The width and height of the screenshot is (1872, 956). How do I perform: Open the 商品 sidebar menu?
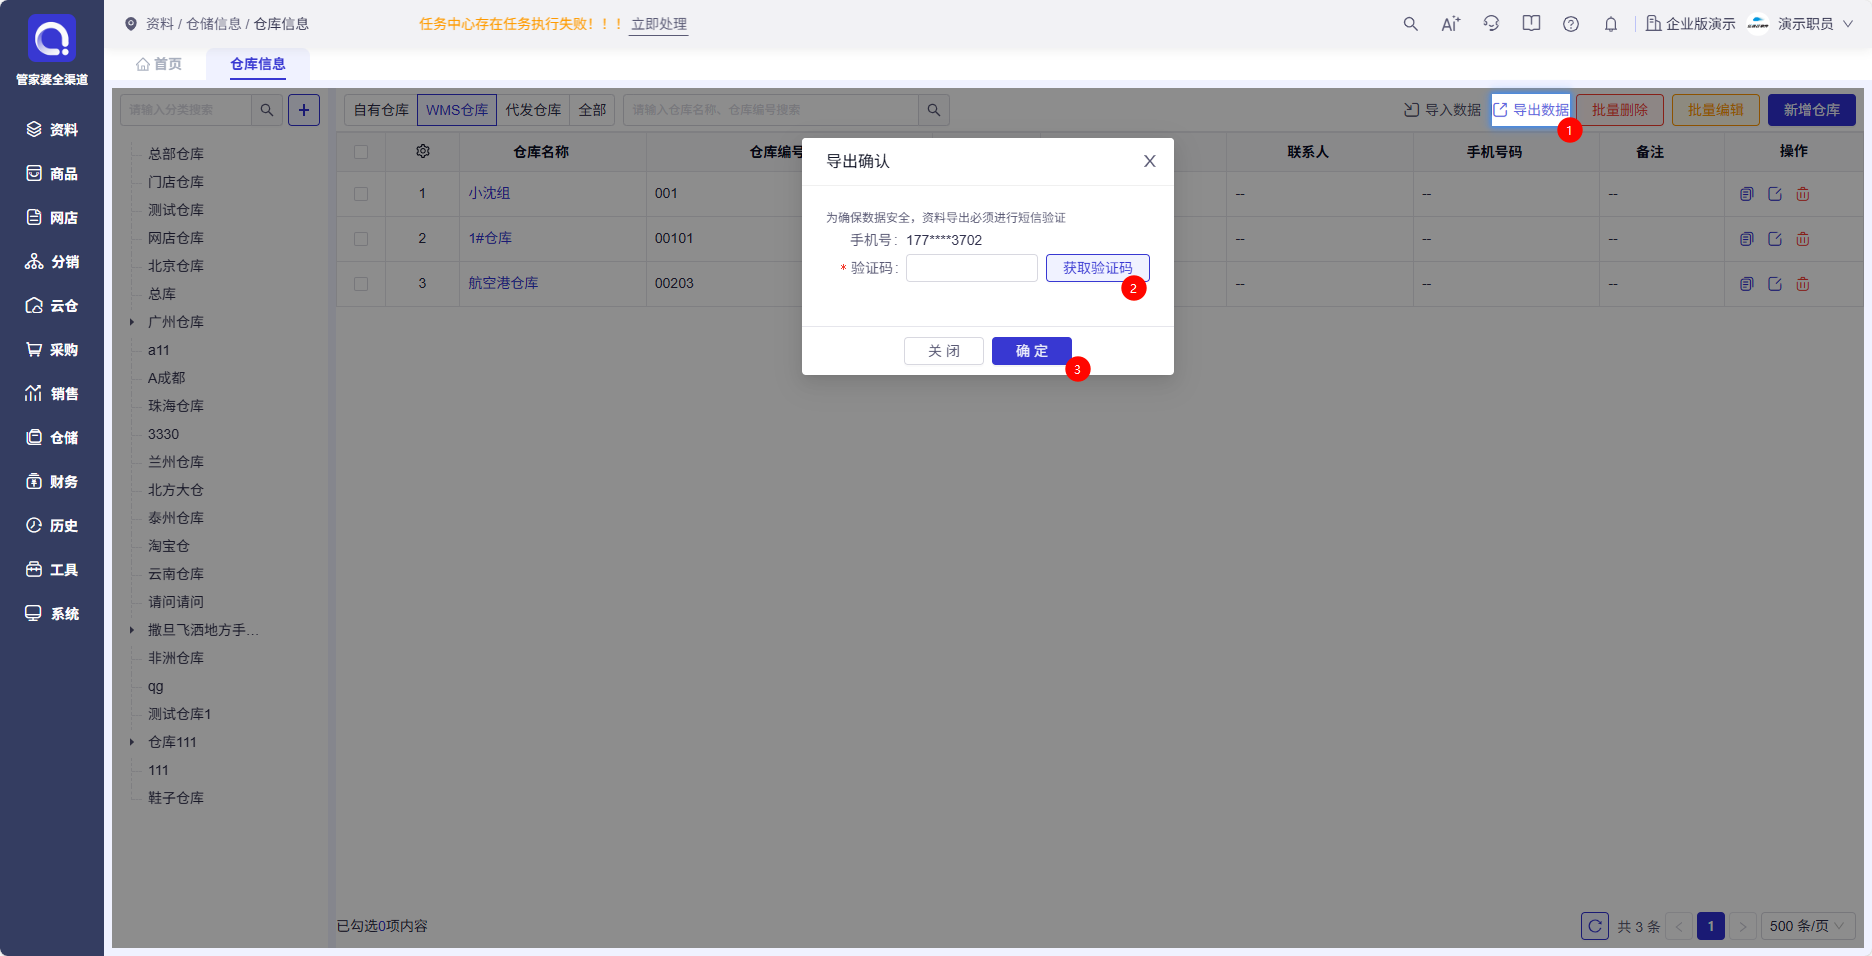52,174
